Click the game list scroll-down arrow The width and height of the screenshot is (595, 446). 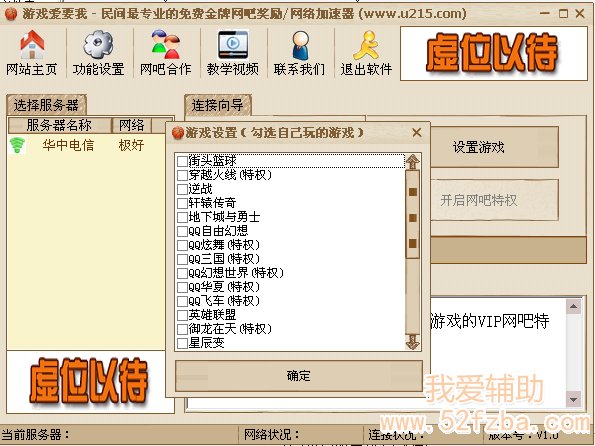[412, 342]
